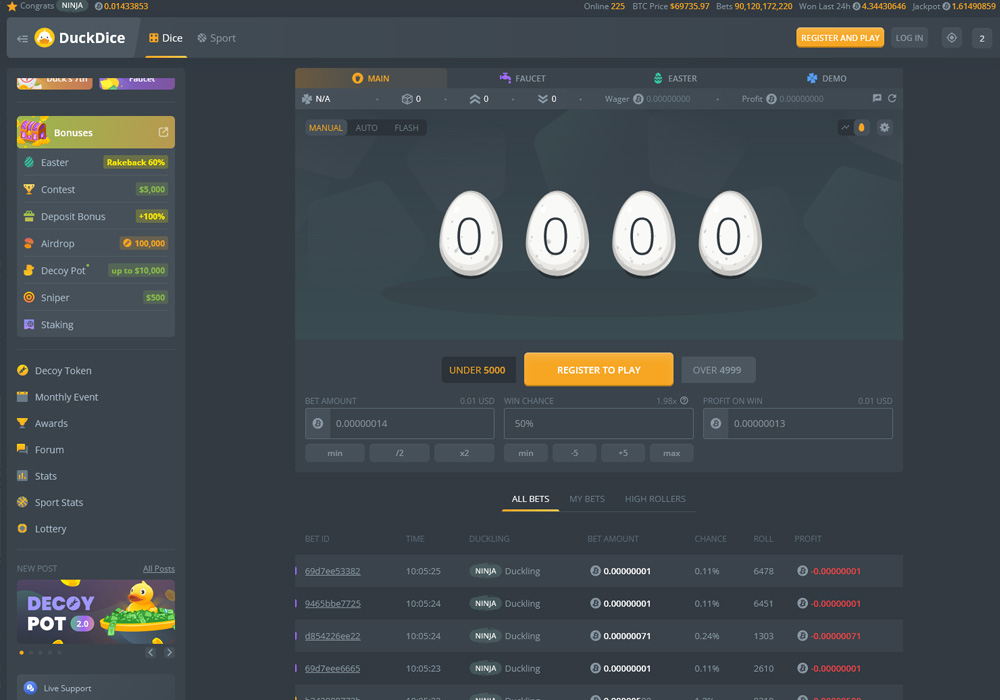The height and width of the screenshot is (700, 1000).
Task: Open bet ID 69d7eee6665
Action: click(x=332, y=669)
